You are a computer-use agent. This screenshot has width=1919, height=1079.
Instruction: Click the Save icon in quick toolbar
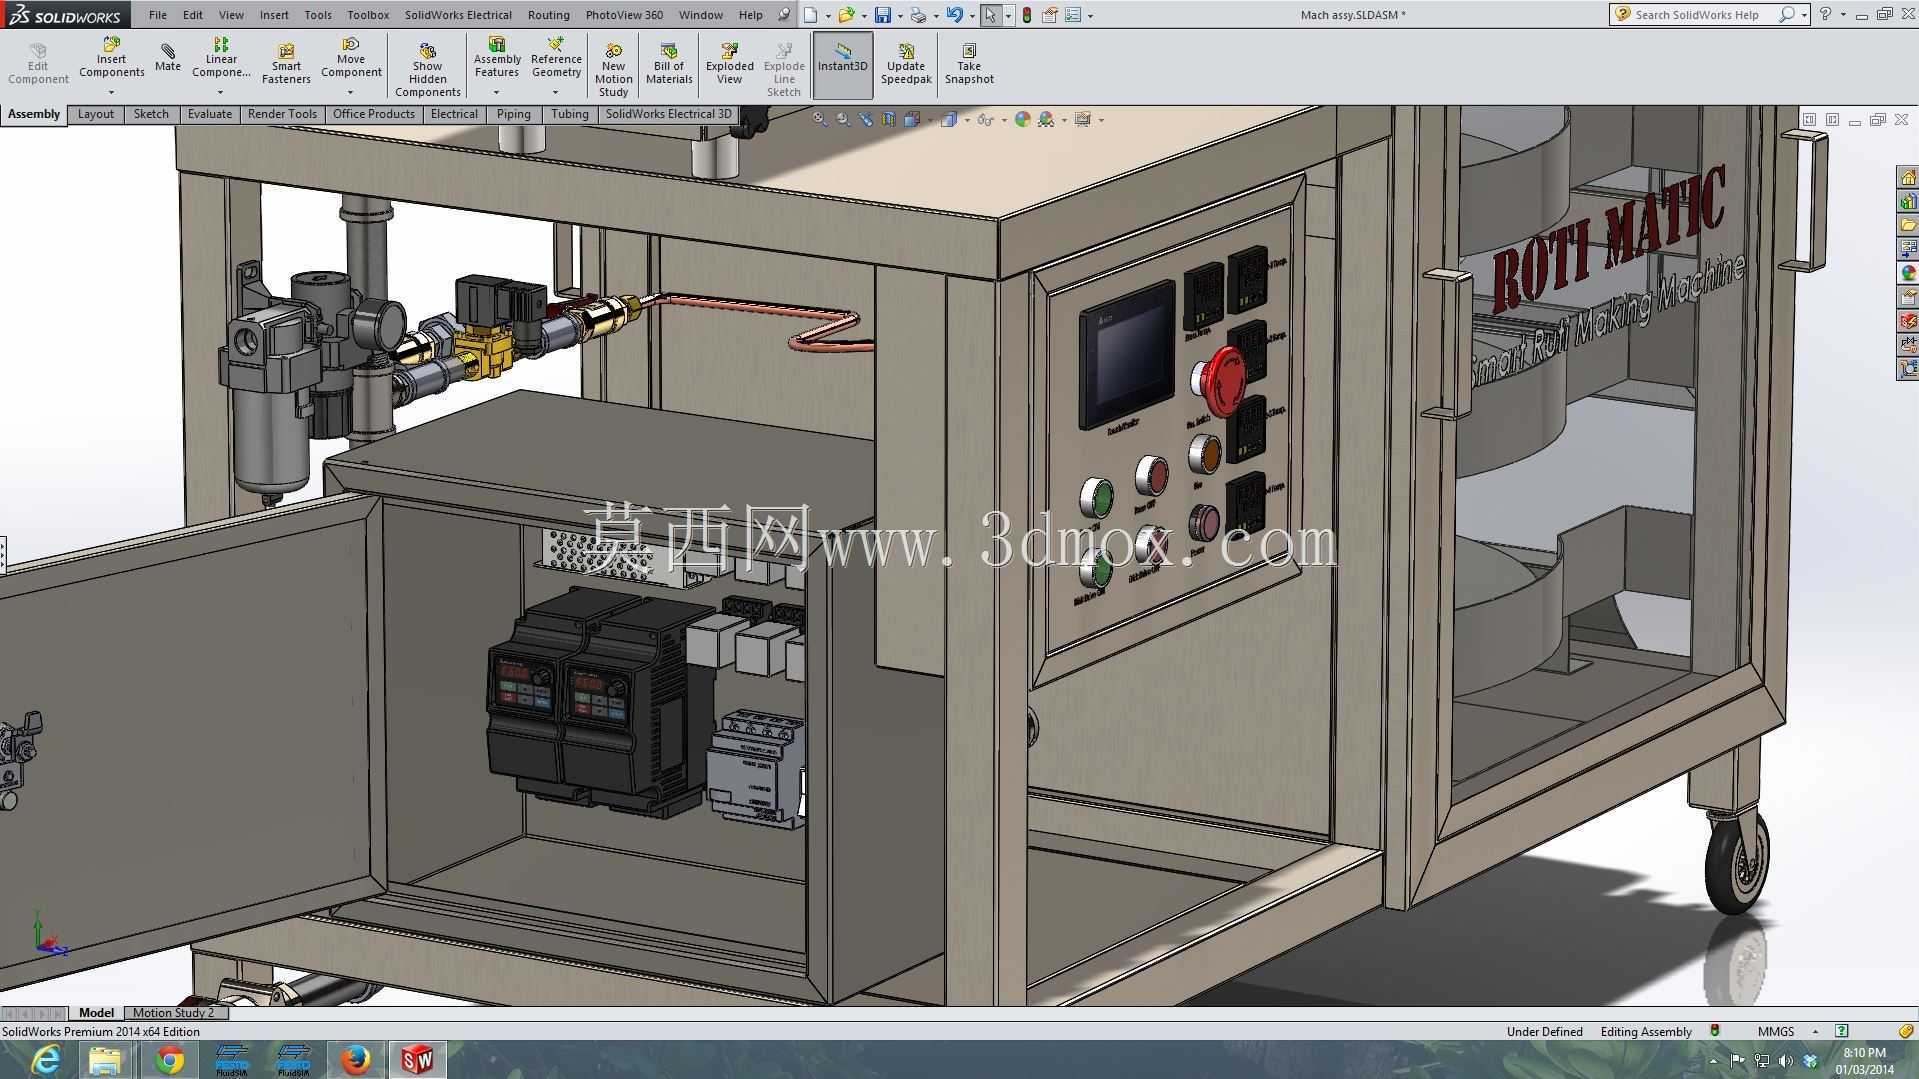point(882,15)
